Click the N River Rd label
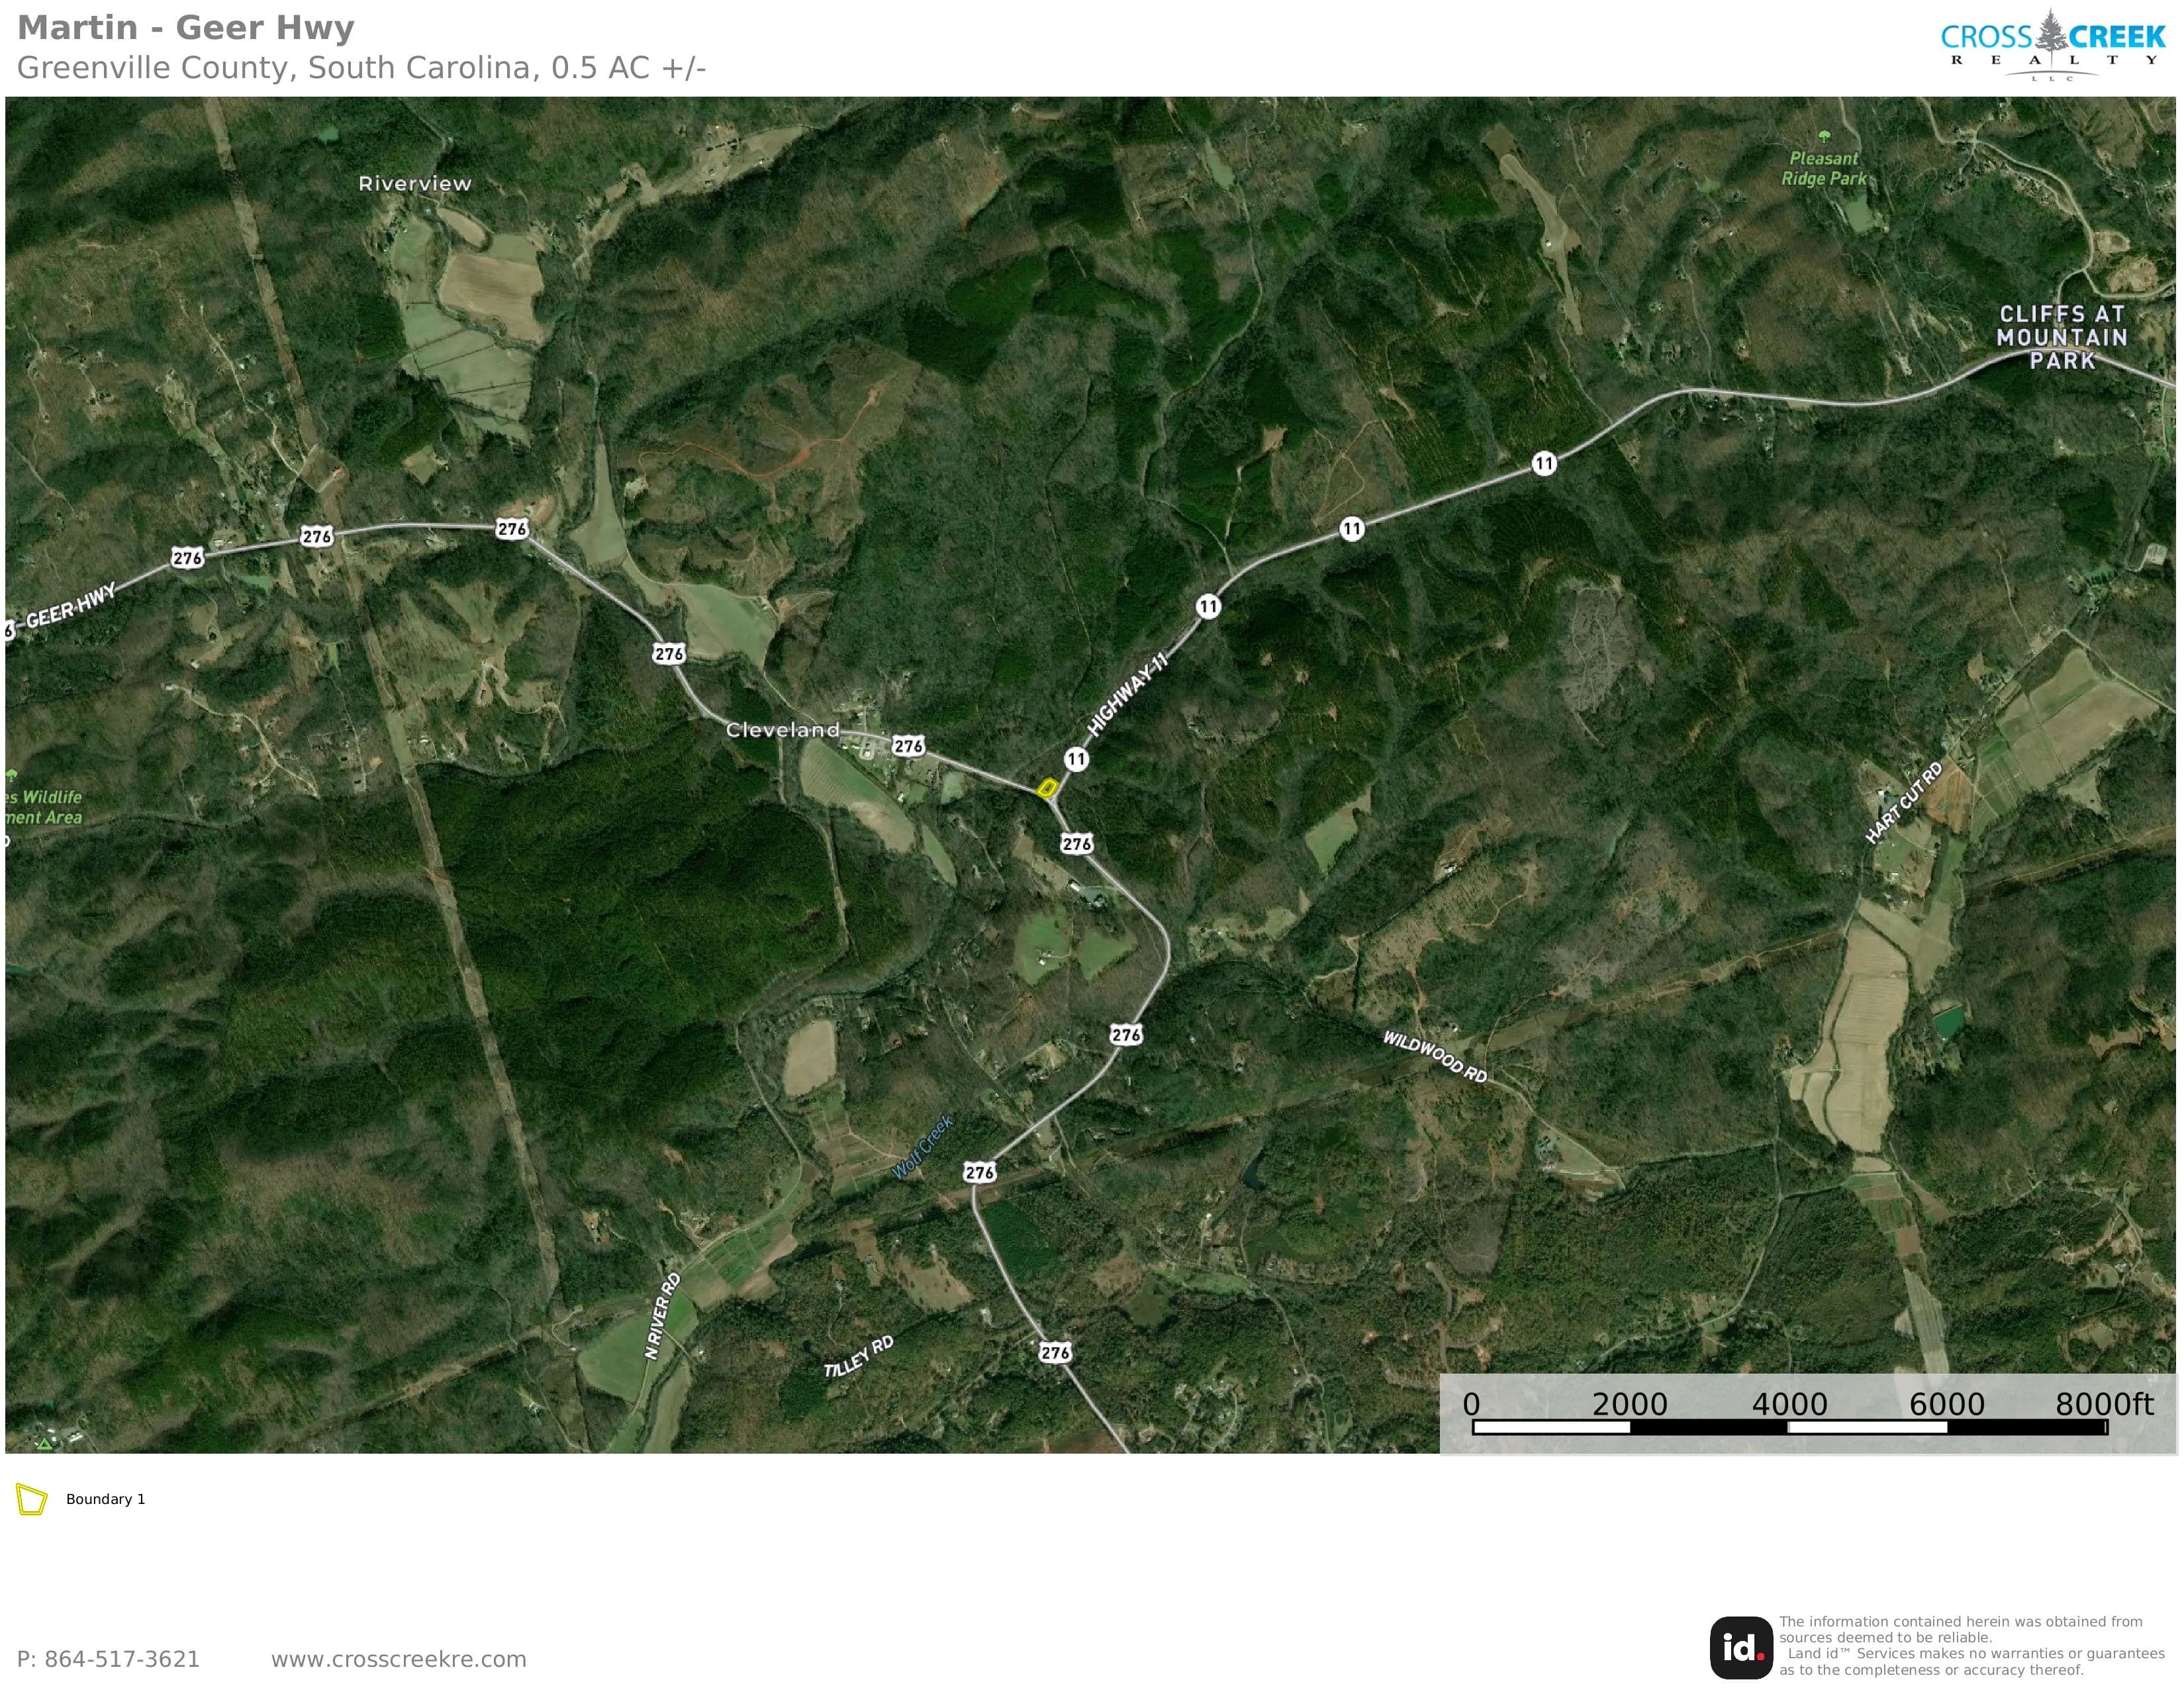 click(x=662, y=1315)
